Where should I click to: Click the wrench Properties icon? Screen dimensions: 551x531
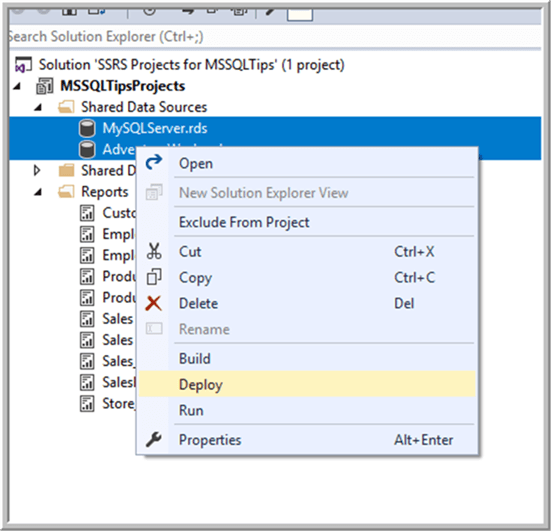[154, 439]
